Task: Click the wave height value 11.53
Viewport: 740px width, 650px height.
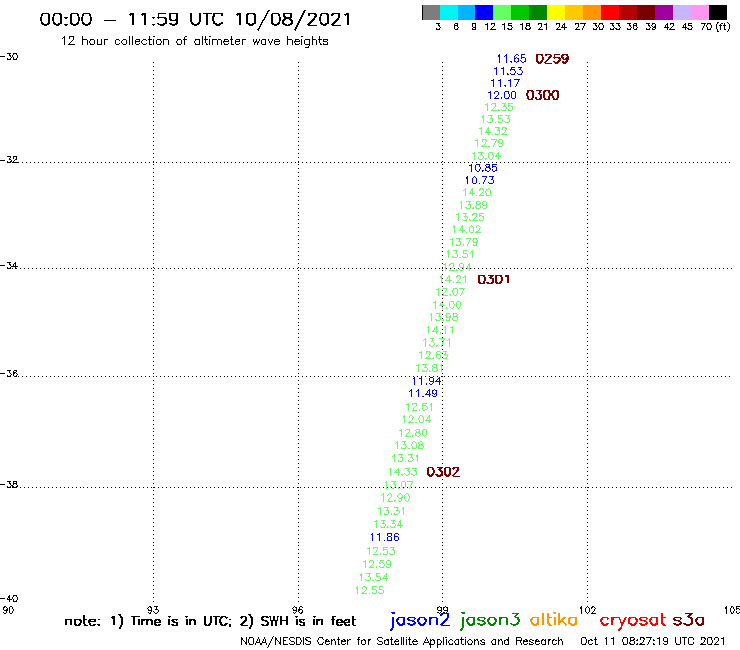Action: 508,71
